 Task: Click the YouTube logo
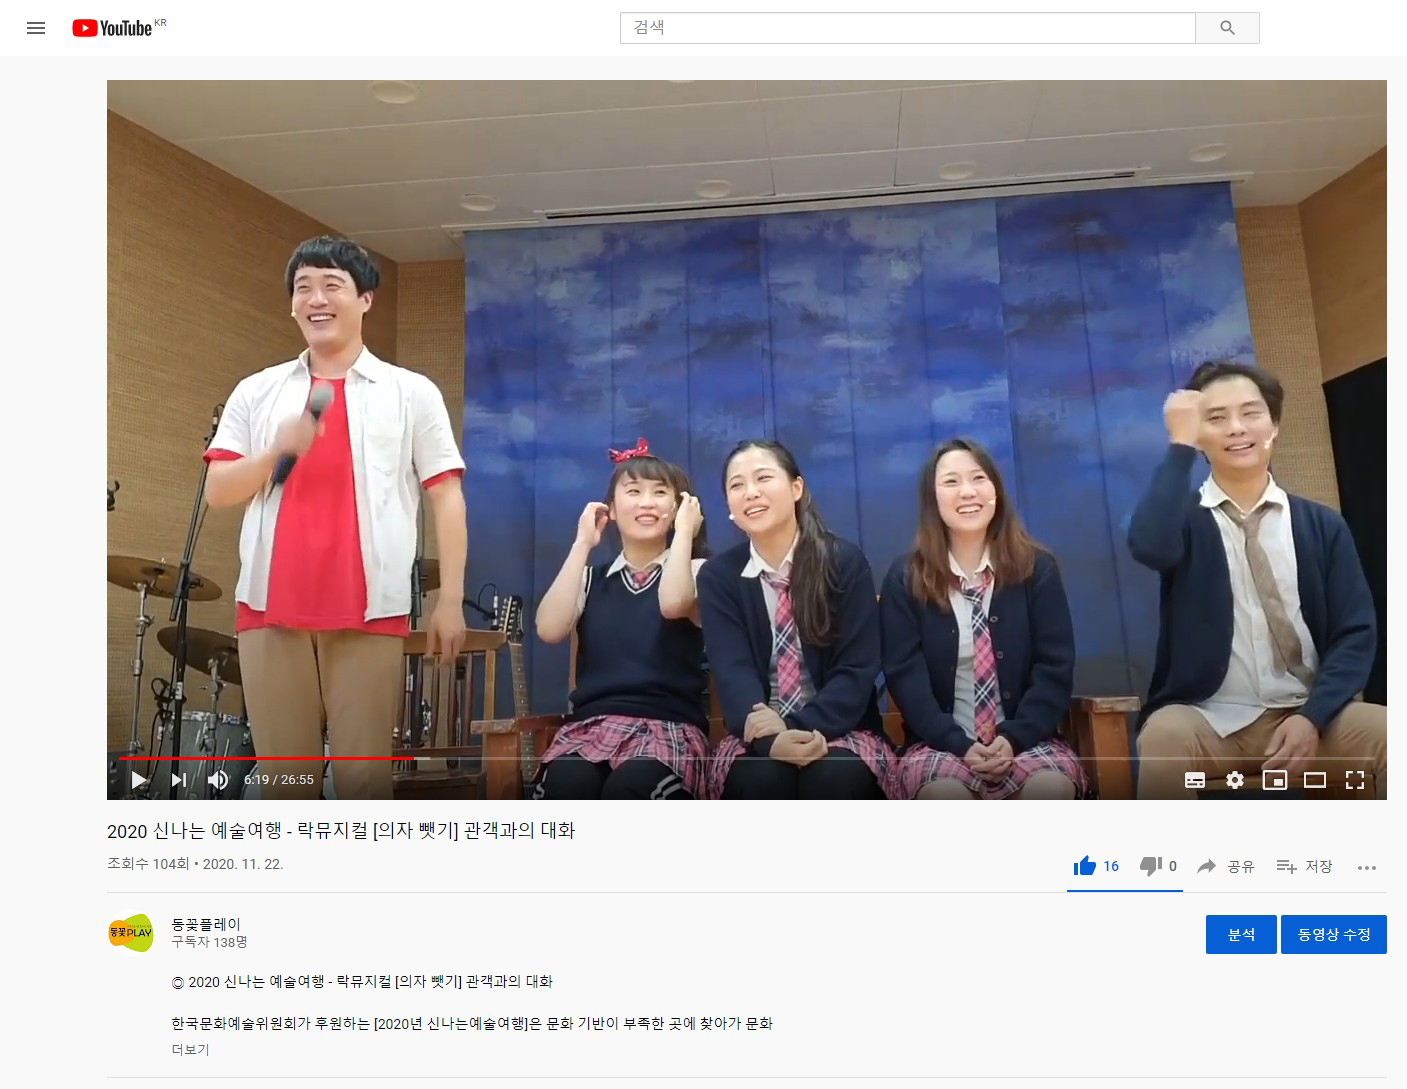[113, 28]
